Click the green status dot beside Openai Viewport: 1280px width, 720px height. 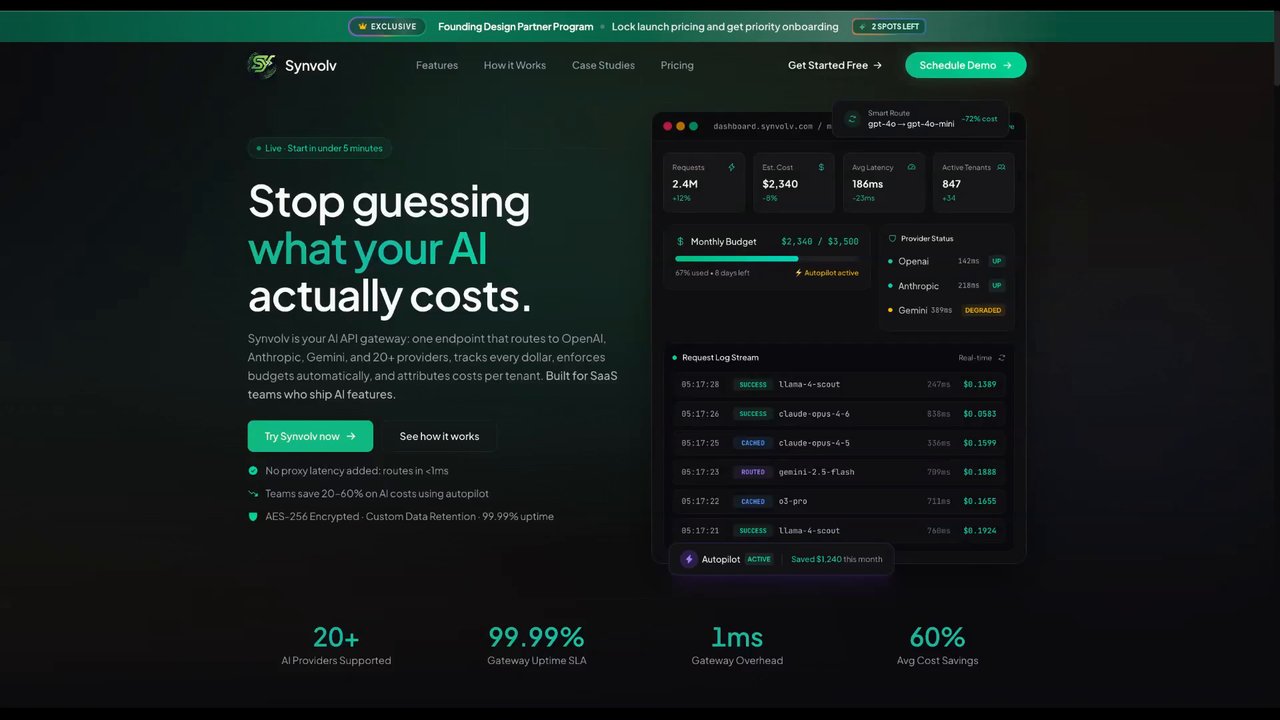point(890,262)
